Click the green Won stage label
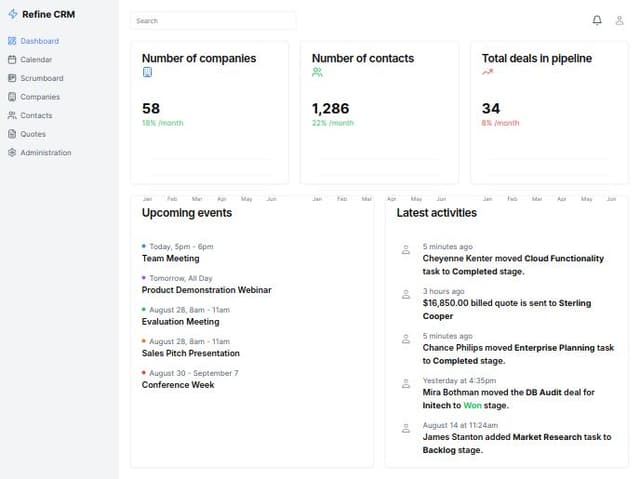The width and height of the screenshot is (640, 479). [472, 406]
